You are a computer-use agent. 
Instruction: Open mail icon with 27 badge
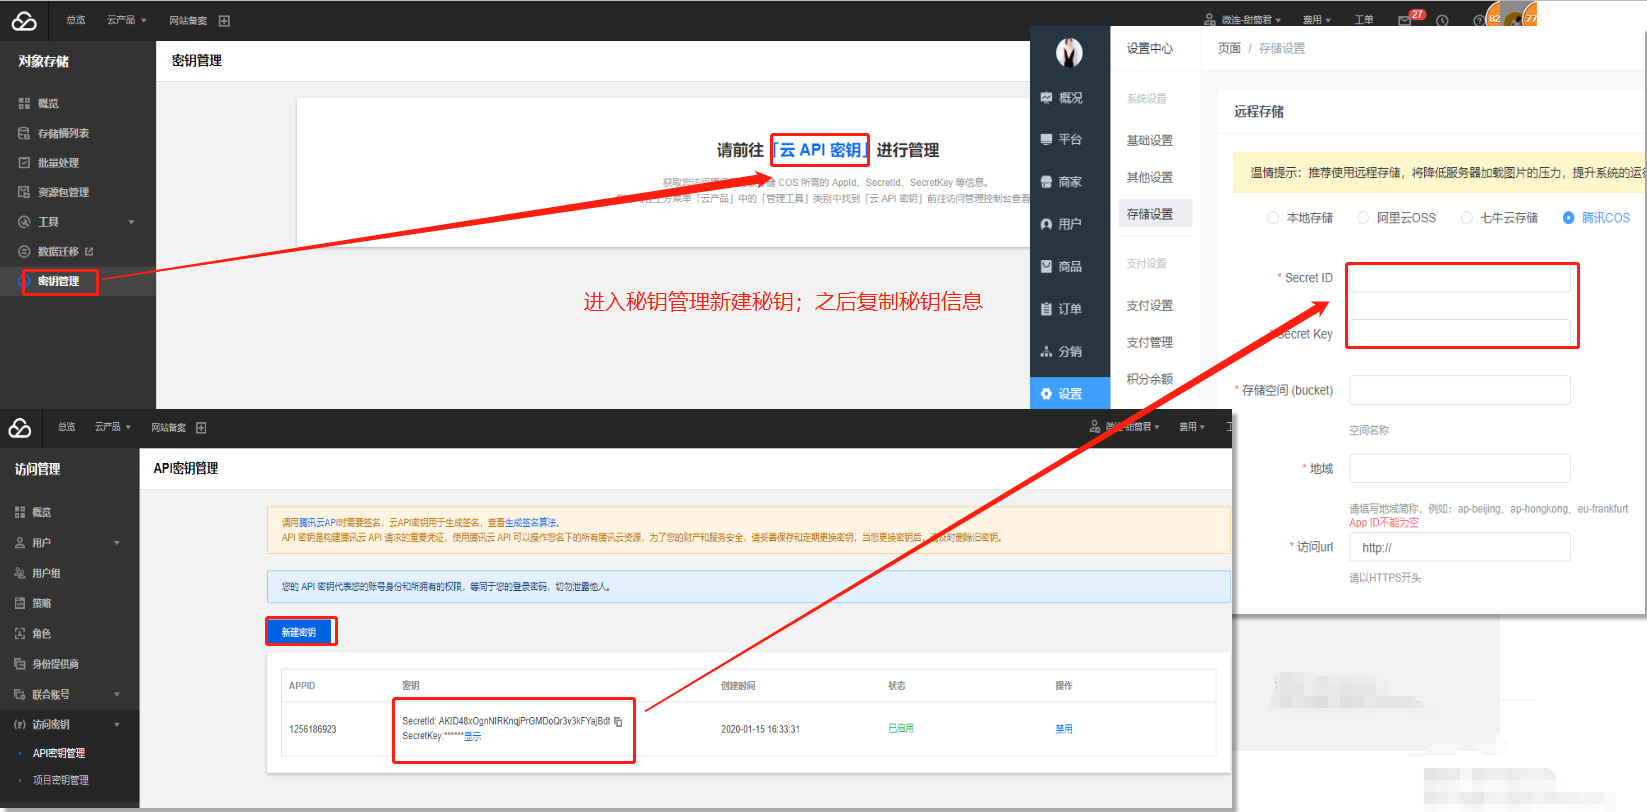(x=1404, y=20)
